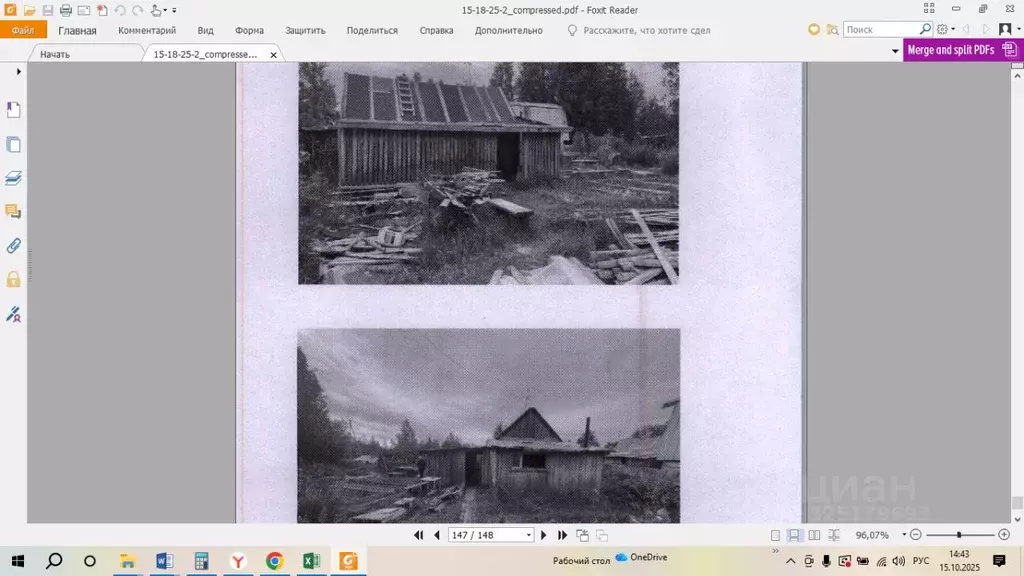Toggle two-page facing view

tap(814, 535)
